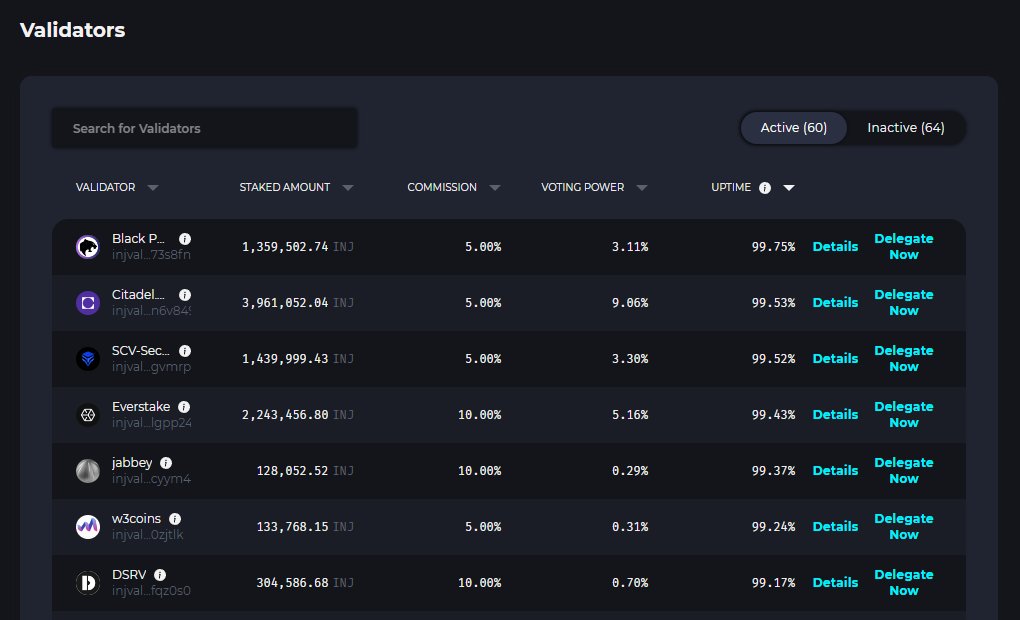Click the w3coins validator name
The image size is (1020, 620).
coord(136,519)
